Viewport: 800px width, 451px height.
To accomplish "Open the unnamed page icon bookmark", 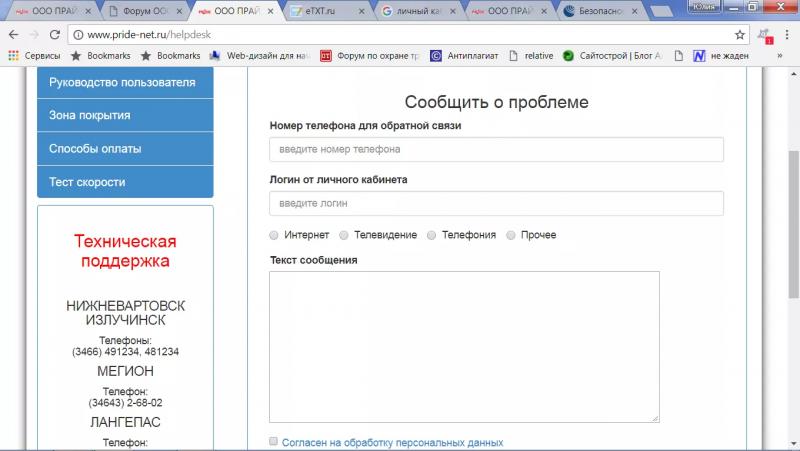I will point(679,56).
